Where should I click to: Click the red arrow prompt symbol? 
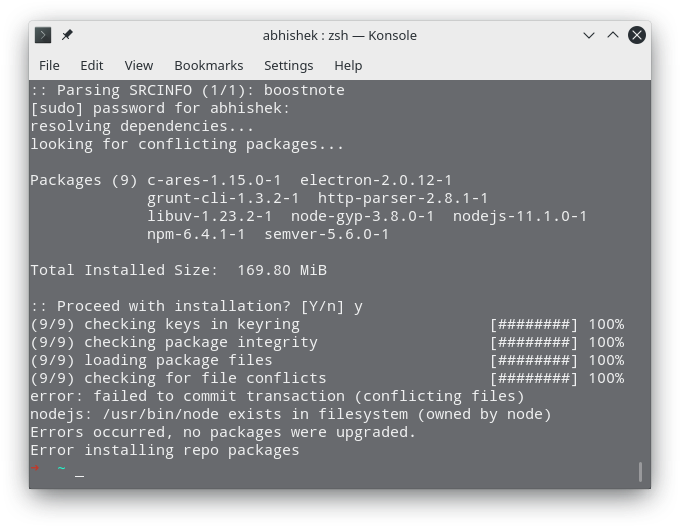[35, 467]
